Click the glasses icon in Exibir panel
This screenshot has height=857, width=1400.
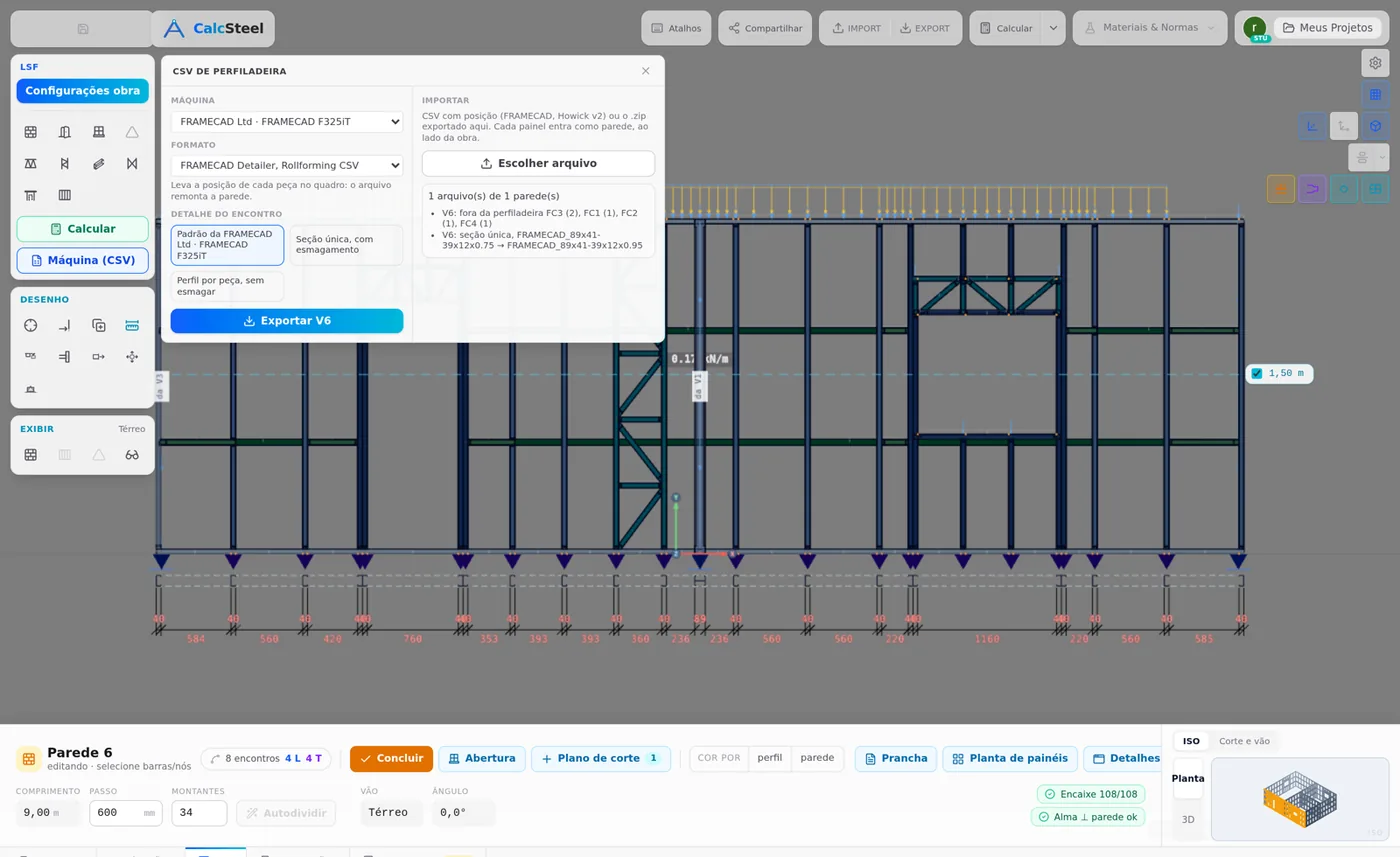[132, 455]
